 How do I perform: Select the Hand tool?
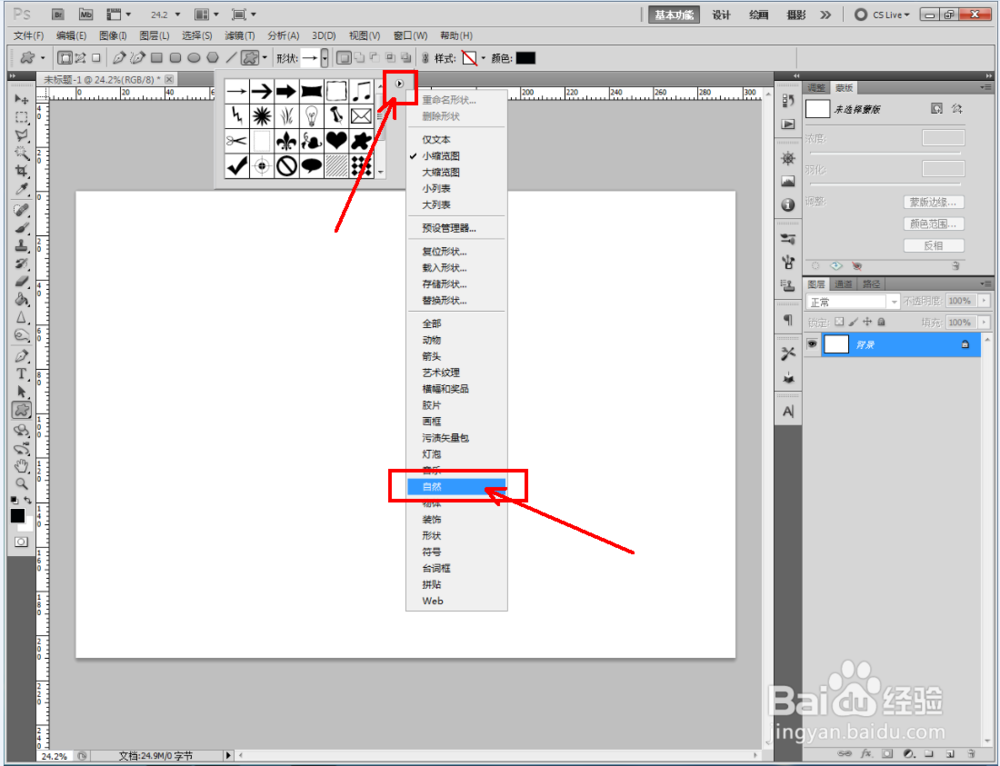tap(21, 466)
